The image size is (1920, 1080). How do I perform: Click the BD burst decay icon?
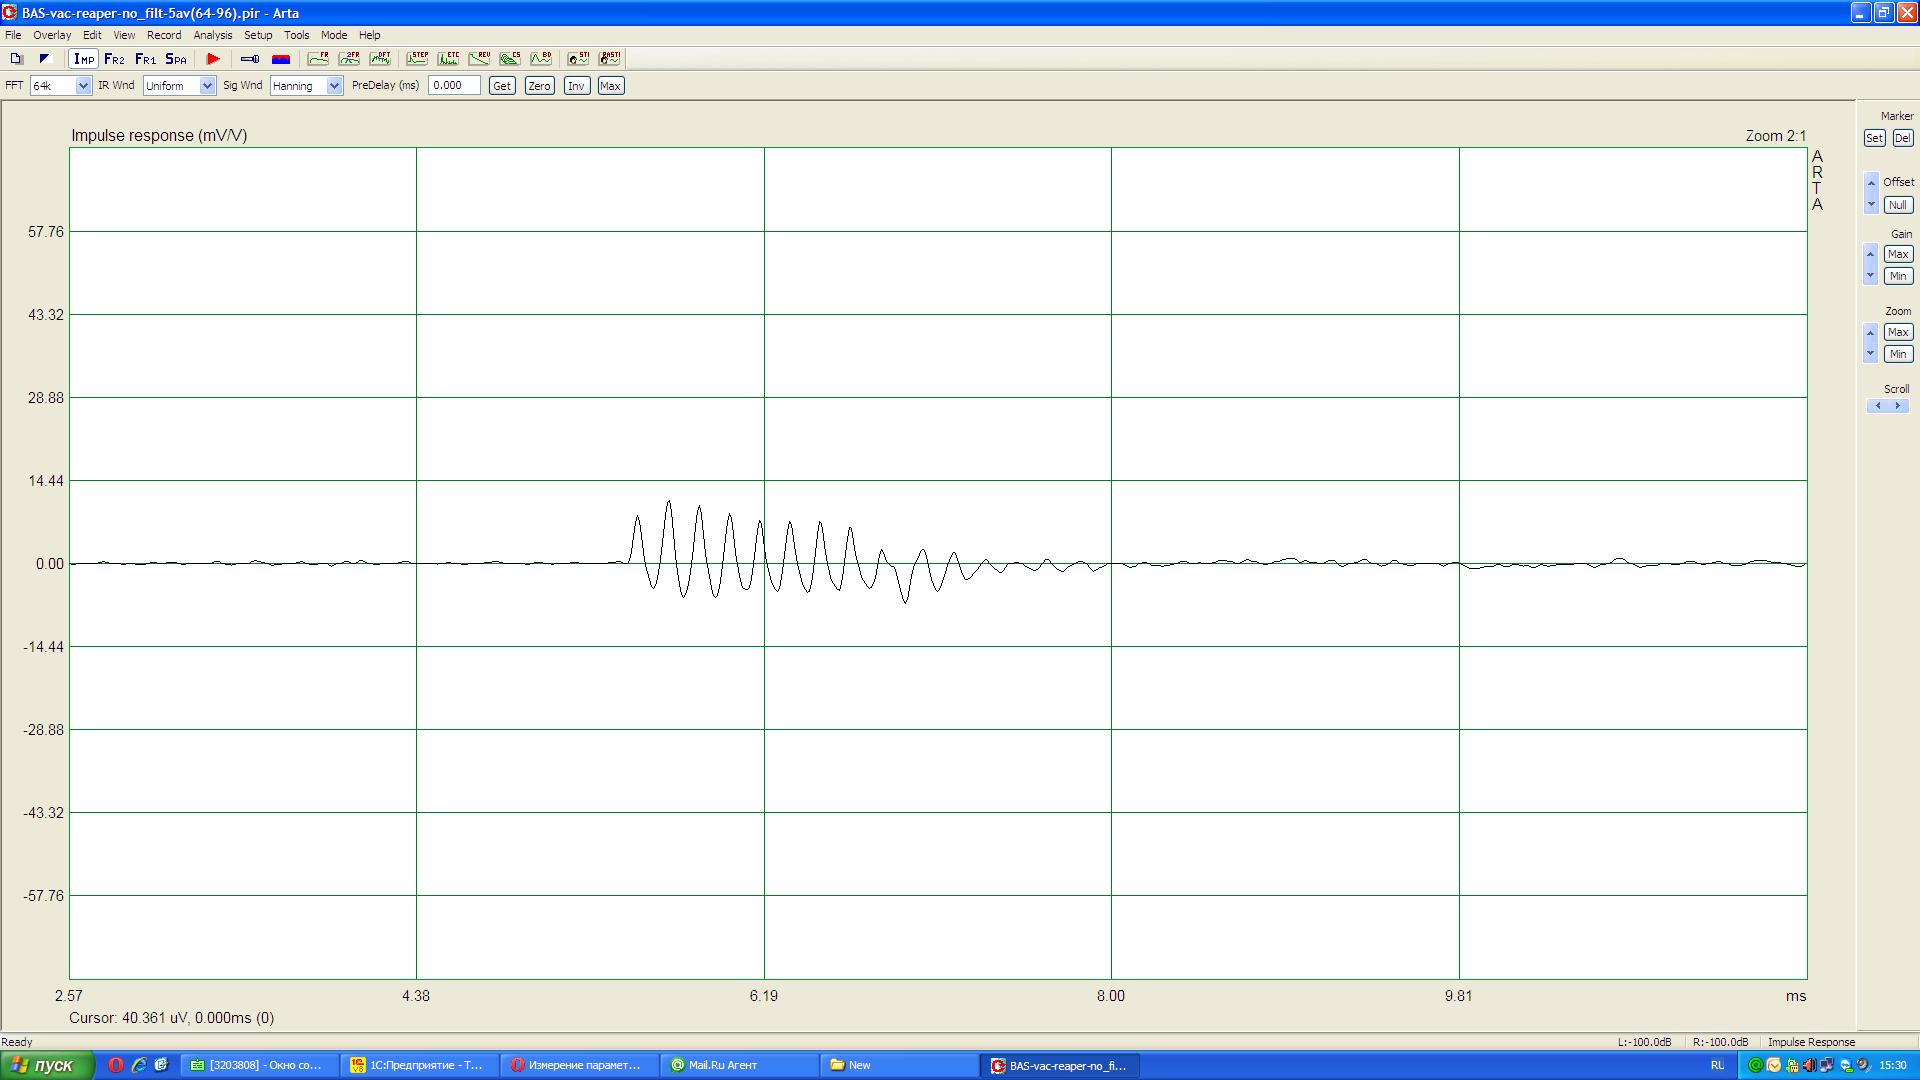coord(541,59)
